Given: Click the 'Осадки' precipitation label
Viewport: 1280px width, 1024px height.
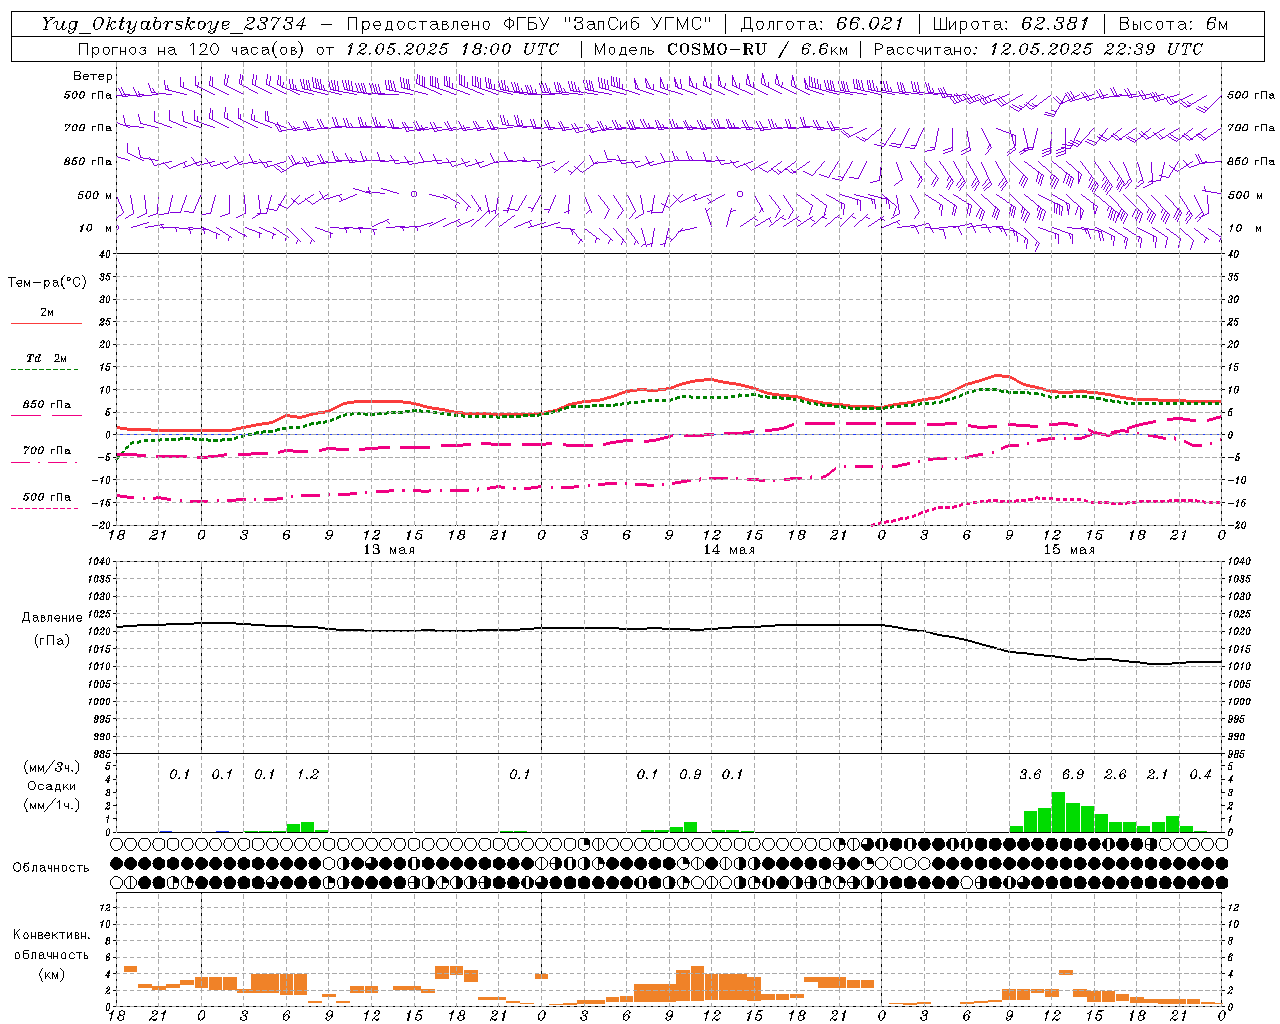Looking at the screenshot, I should [51, 786].
